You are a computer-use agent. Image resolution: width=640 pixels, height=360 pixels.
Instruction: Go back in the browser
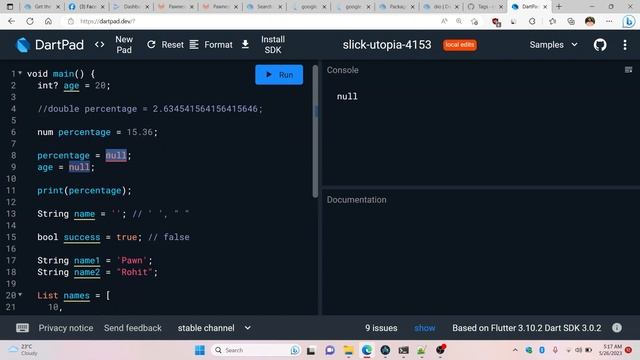click(11, 21)
